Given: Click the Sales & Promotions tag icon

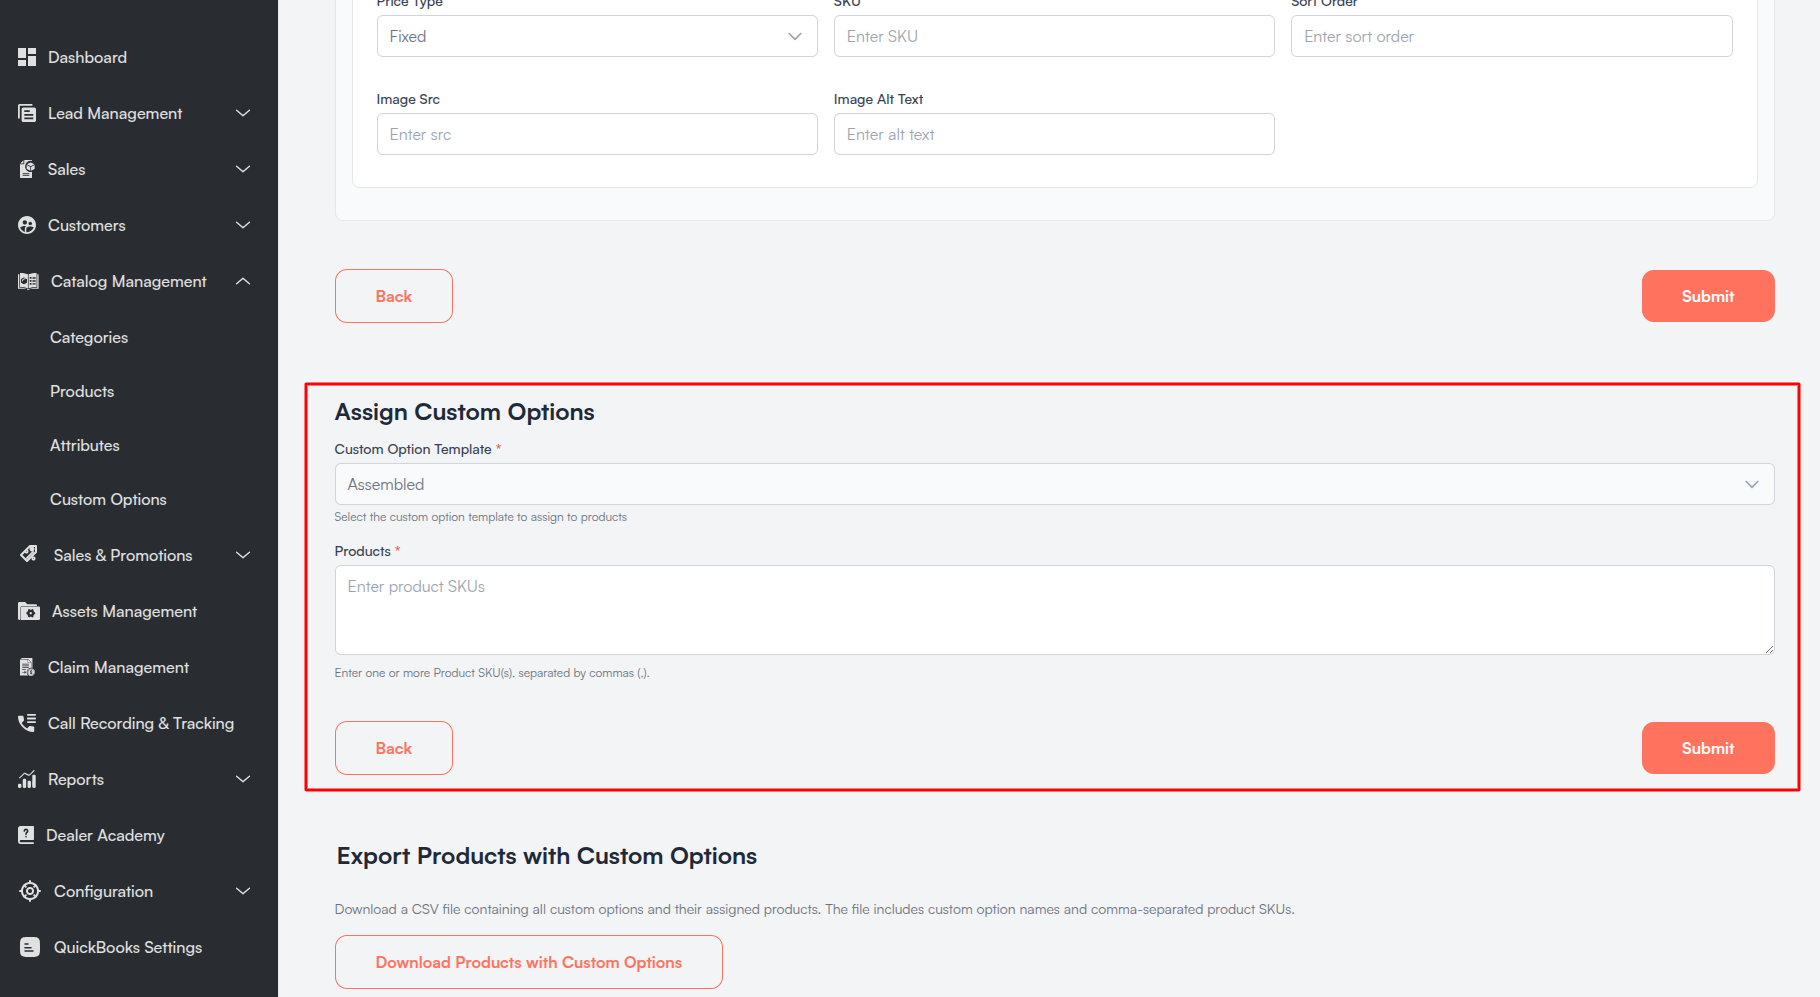Looking at the screenshot, I should tap(29, 555).
